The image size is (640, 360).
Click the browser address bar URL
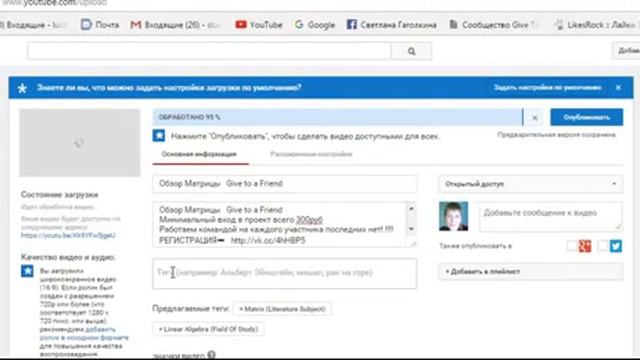[x=54, y=3]
